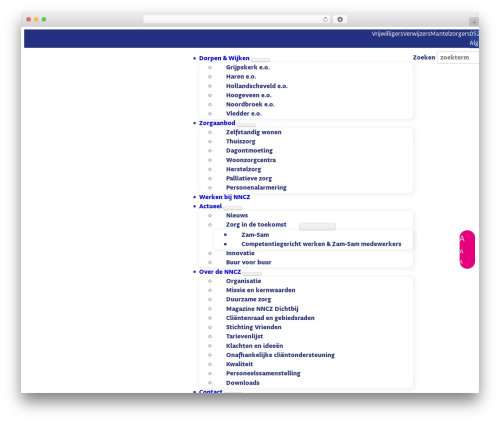Open the Nieuws link
500x423 pixels.
237,215
